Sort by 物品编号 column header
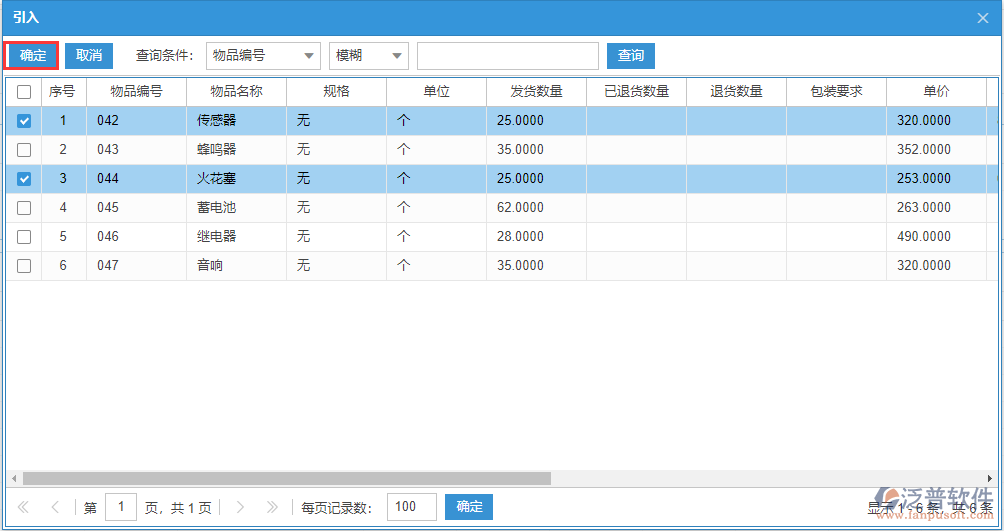This screenshot has width=1004, height=531. click(x=136, y=92)
